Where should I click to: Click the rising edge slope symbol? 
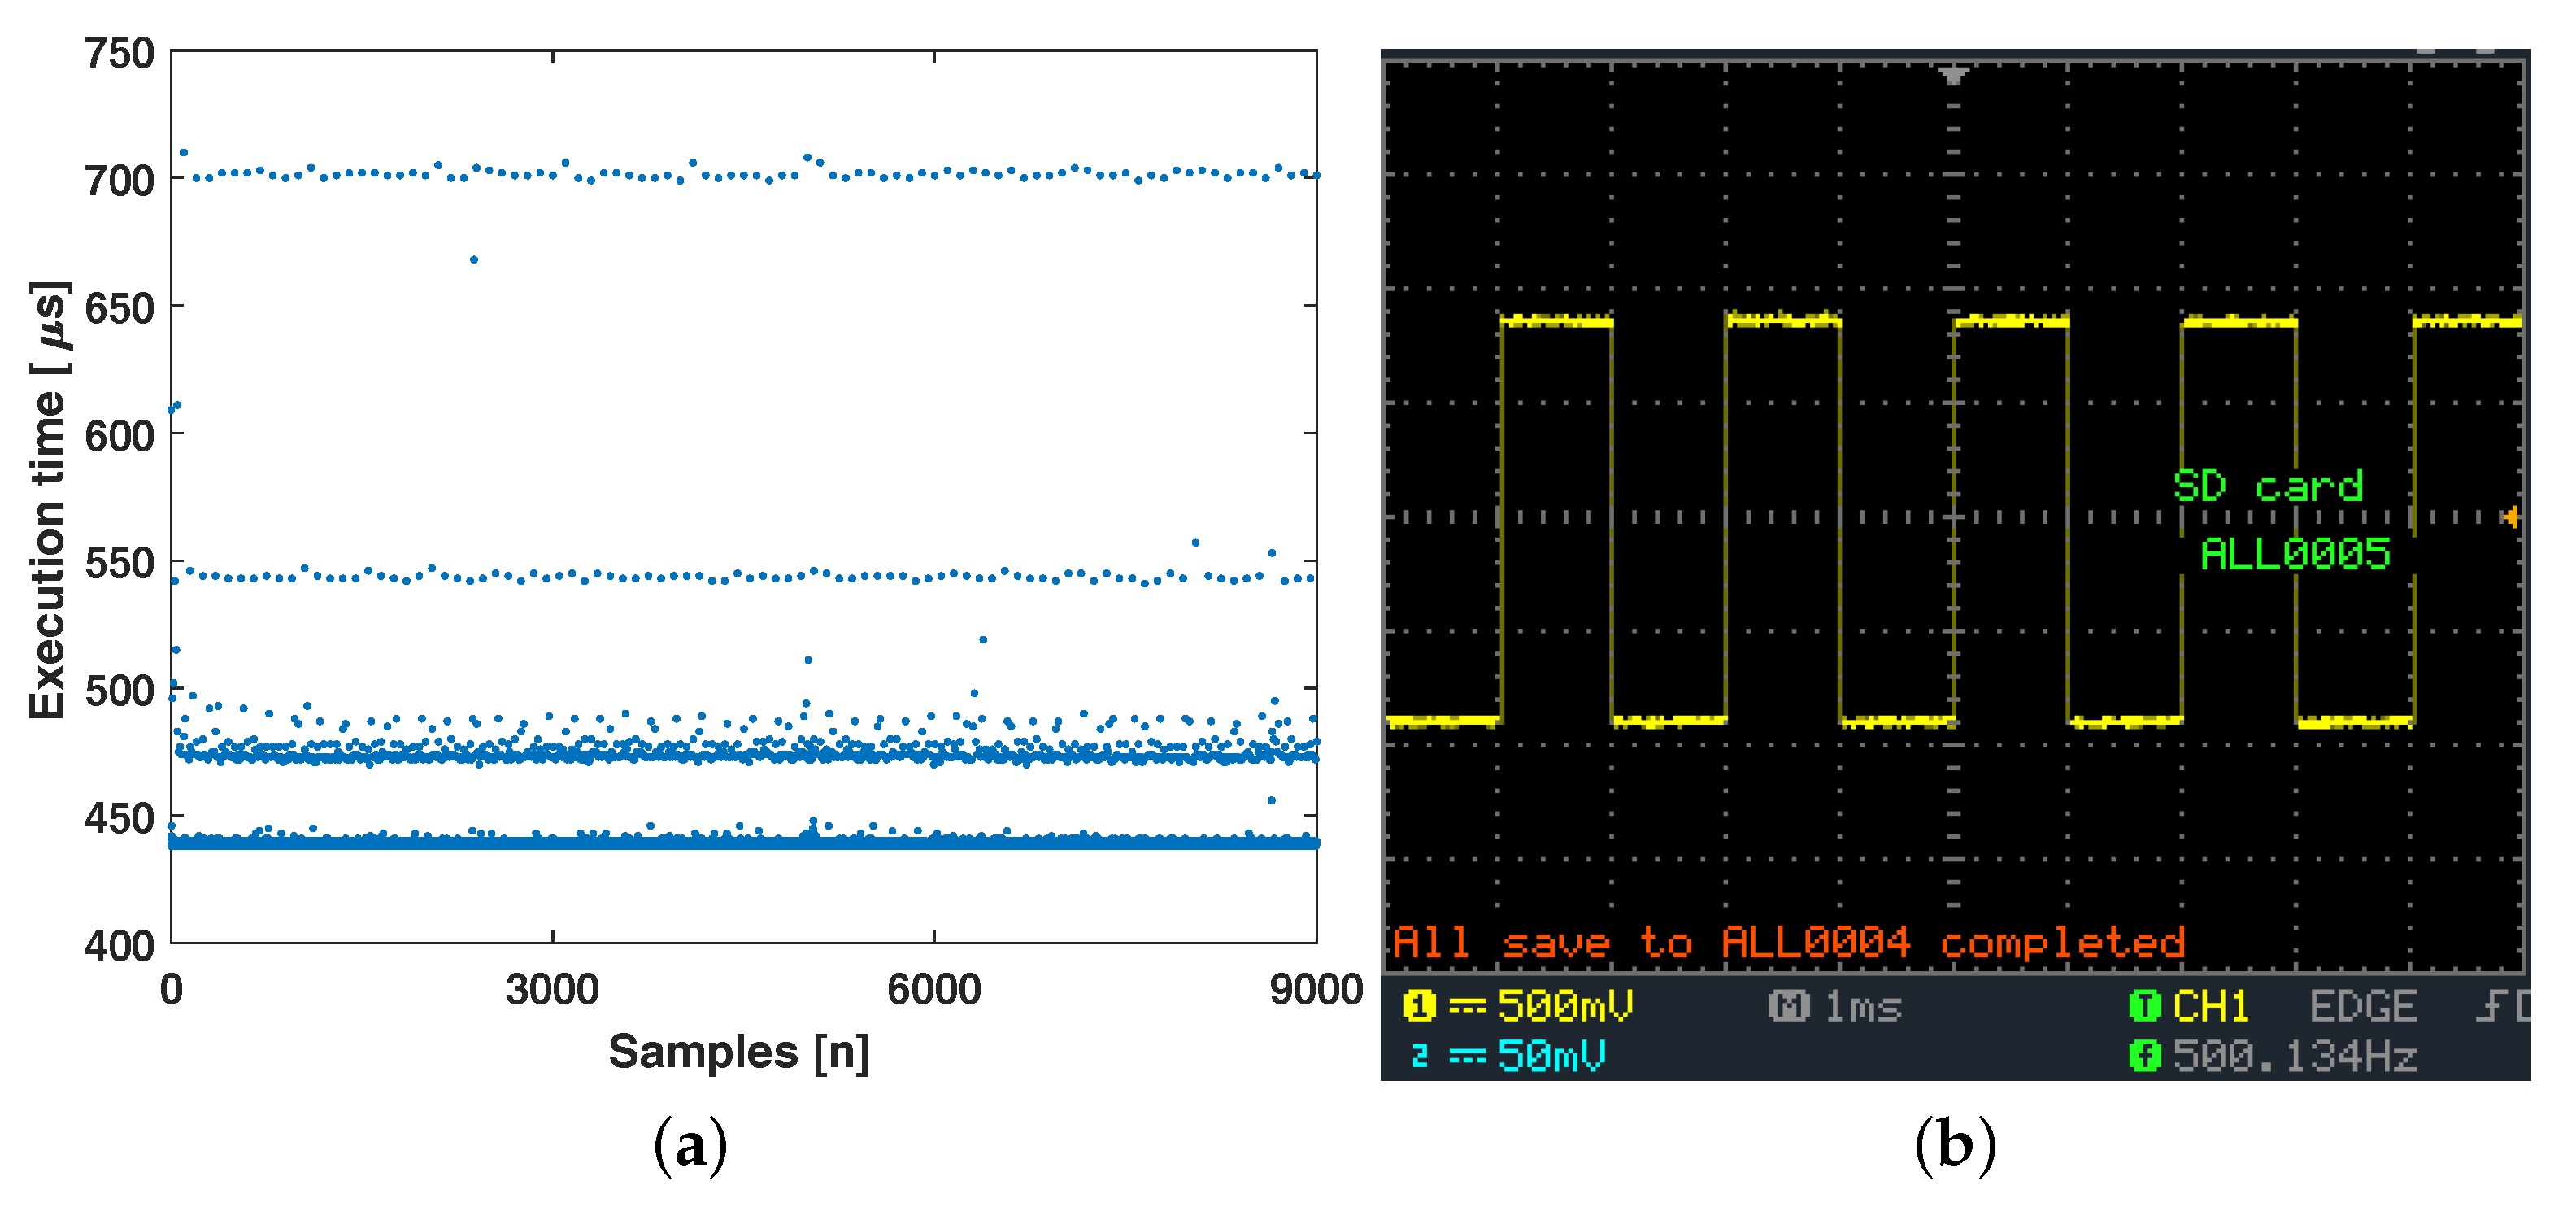(2492, 1005)
